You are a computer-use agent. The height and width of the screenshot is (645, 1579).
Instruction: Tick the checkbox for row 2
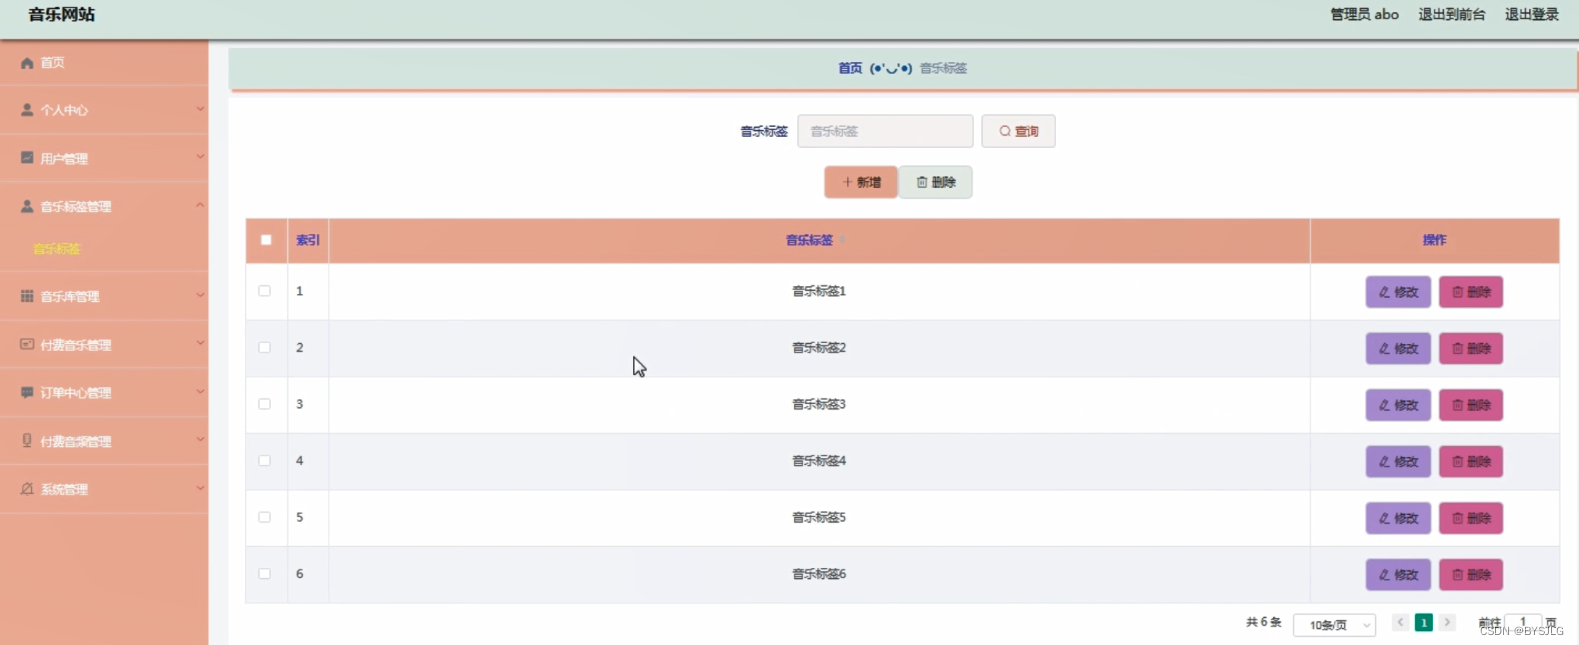(x=264, y=347)
